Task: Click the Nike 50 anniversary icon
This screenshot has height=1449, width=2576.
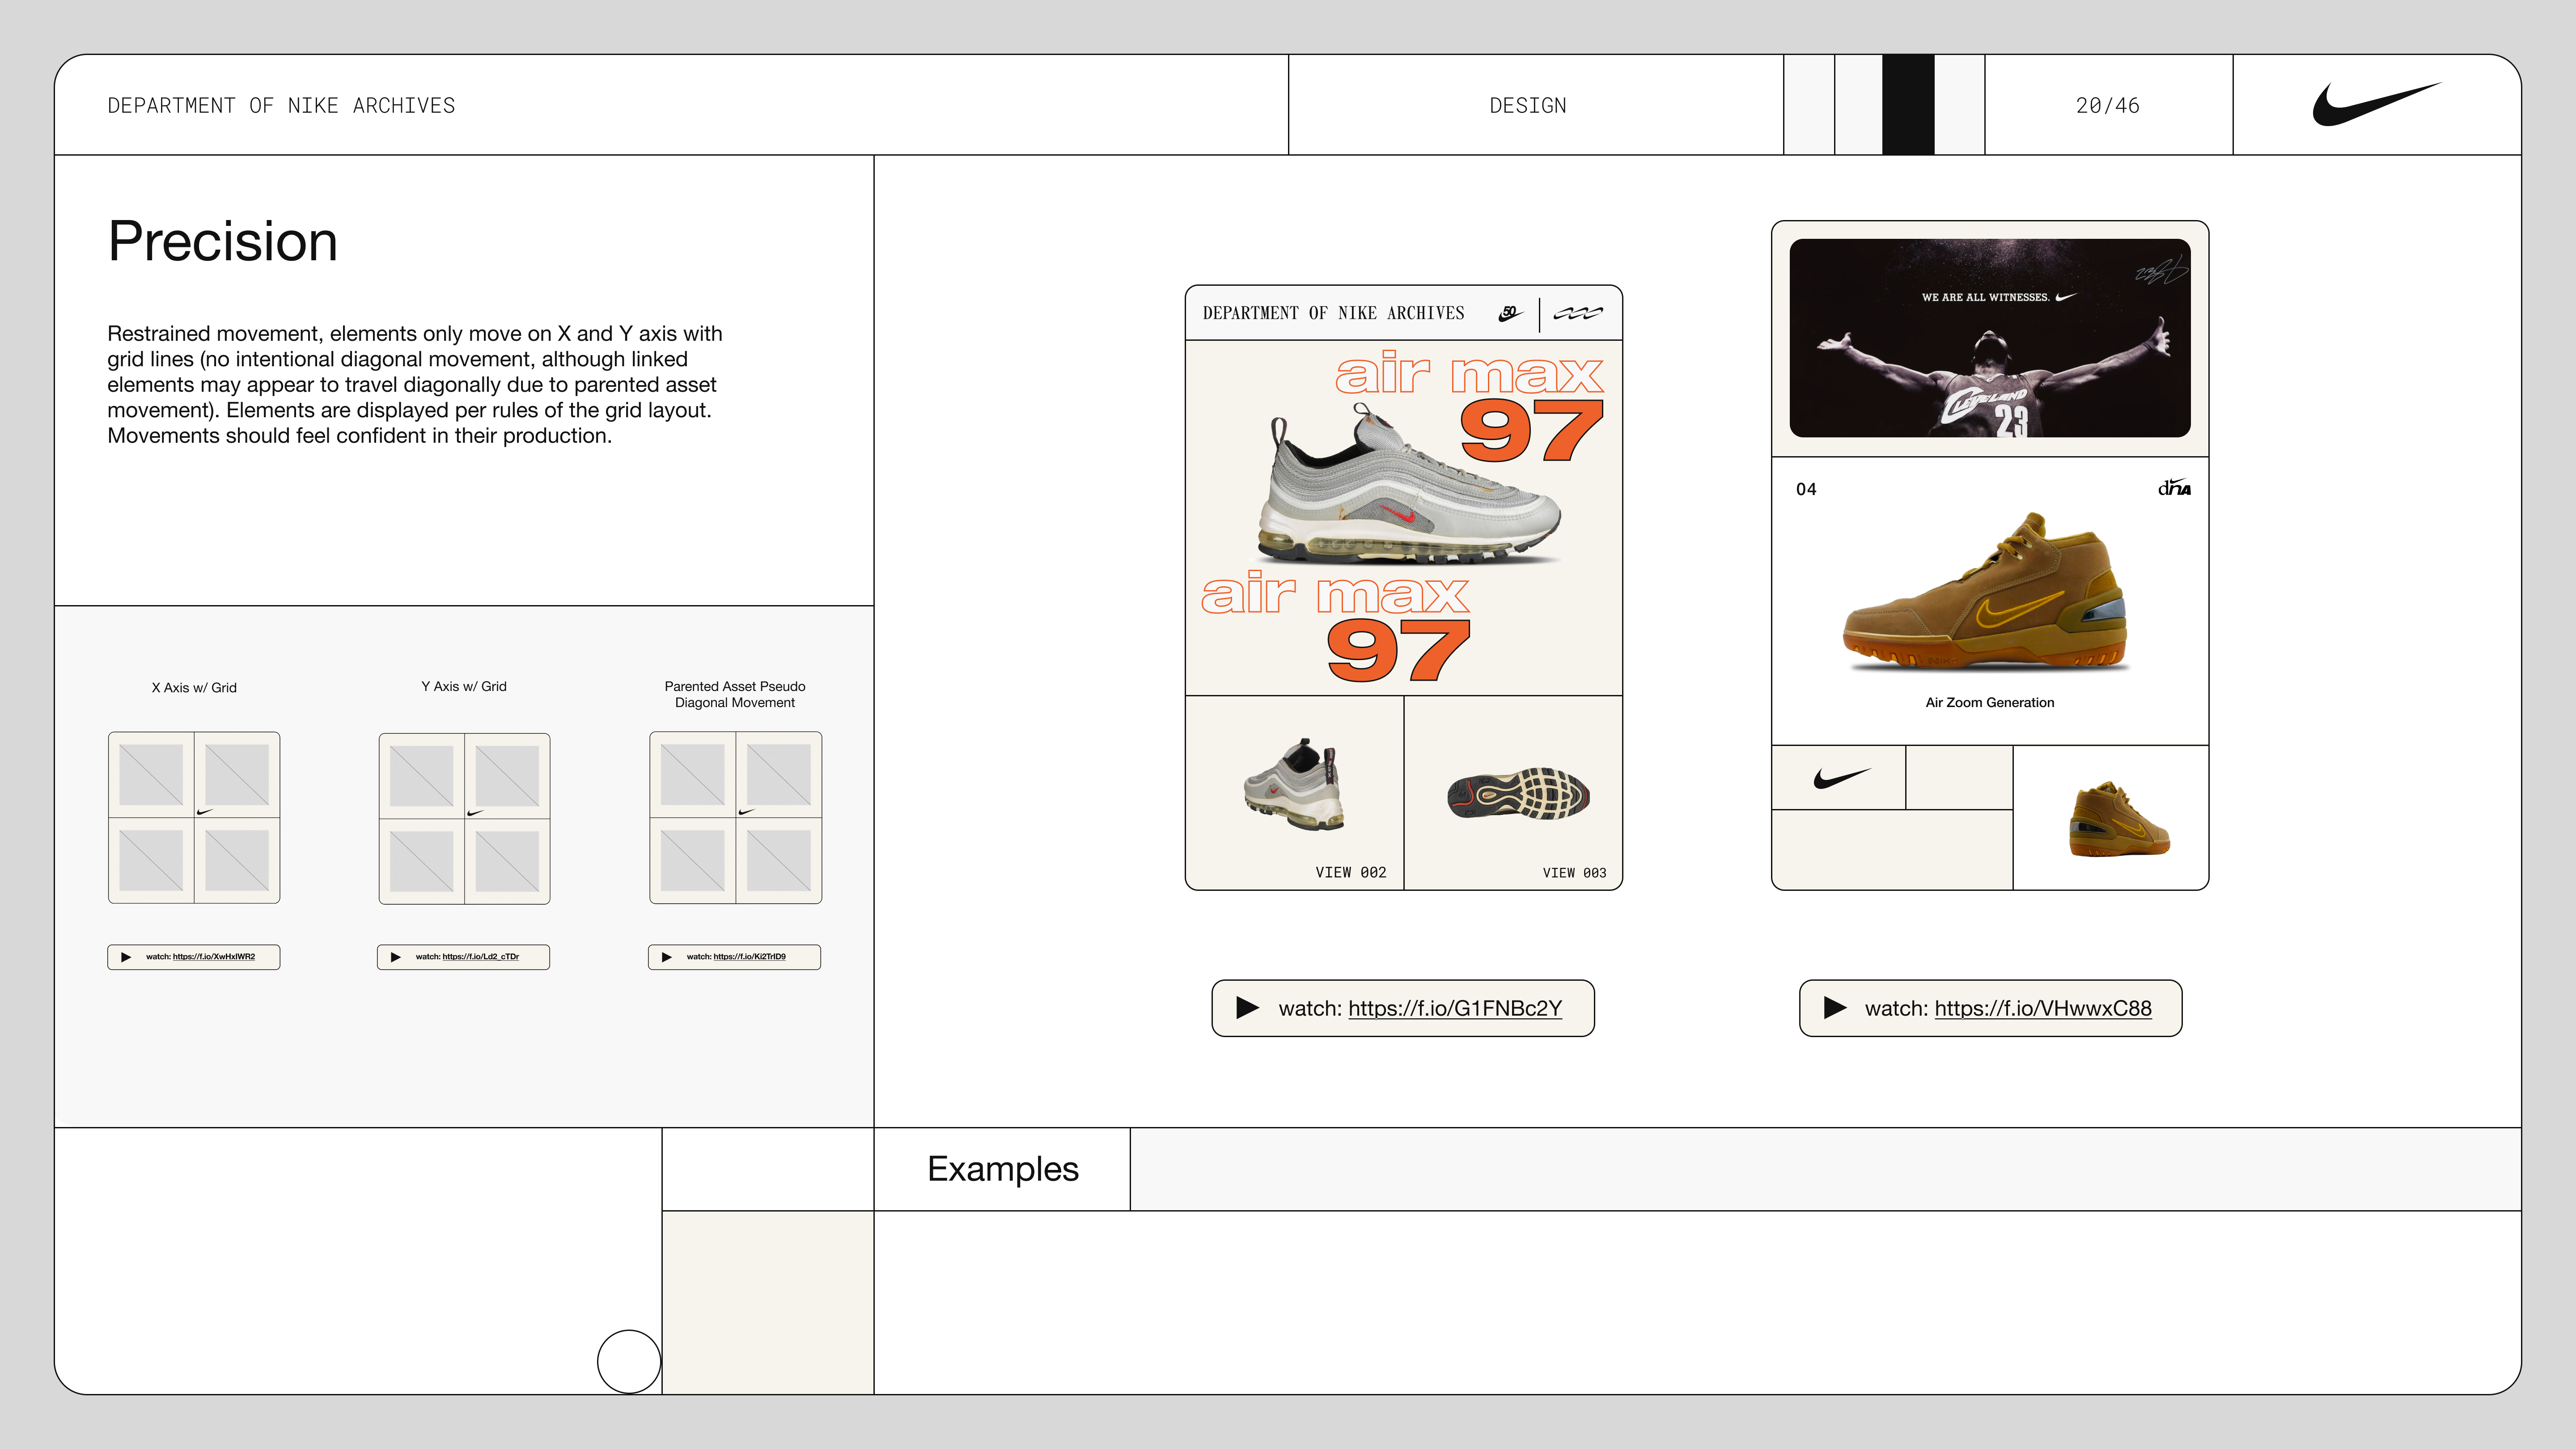Action: 1509,313
